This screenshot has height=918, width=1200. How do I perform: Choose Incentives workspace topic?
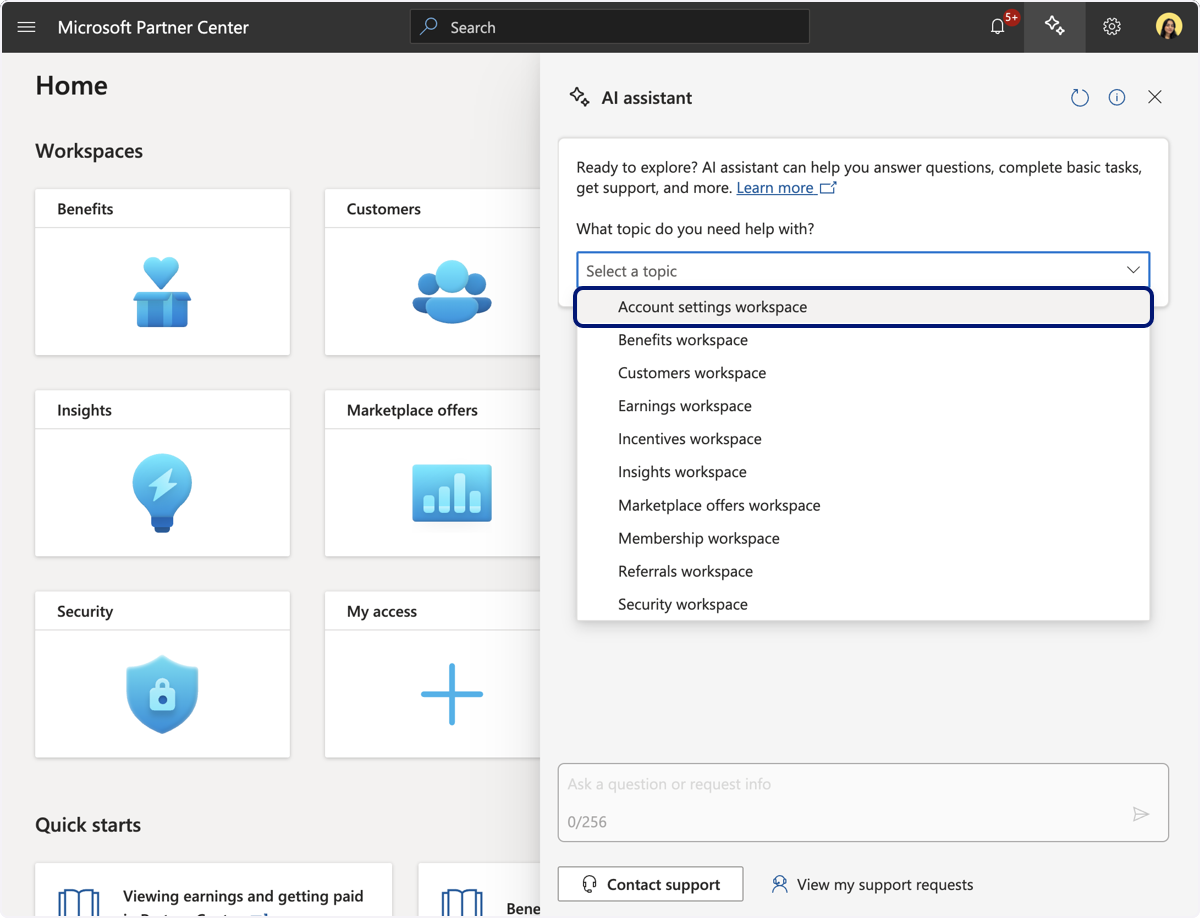coord(863,439)
